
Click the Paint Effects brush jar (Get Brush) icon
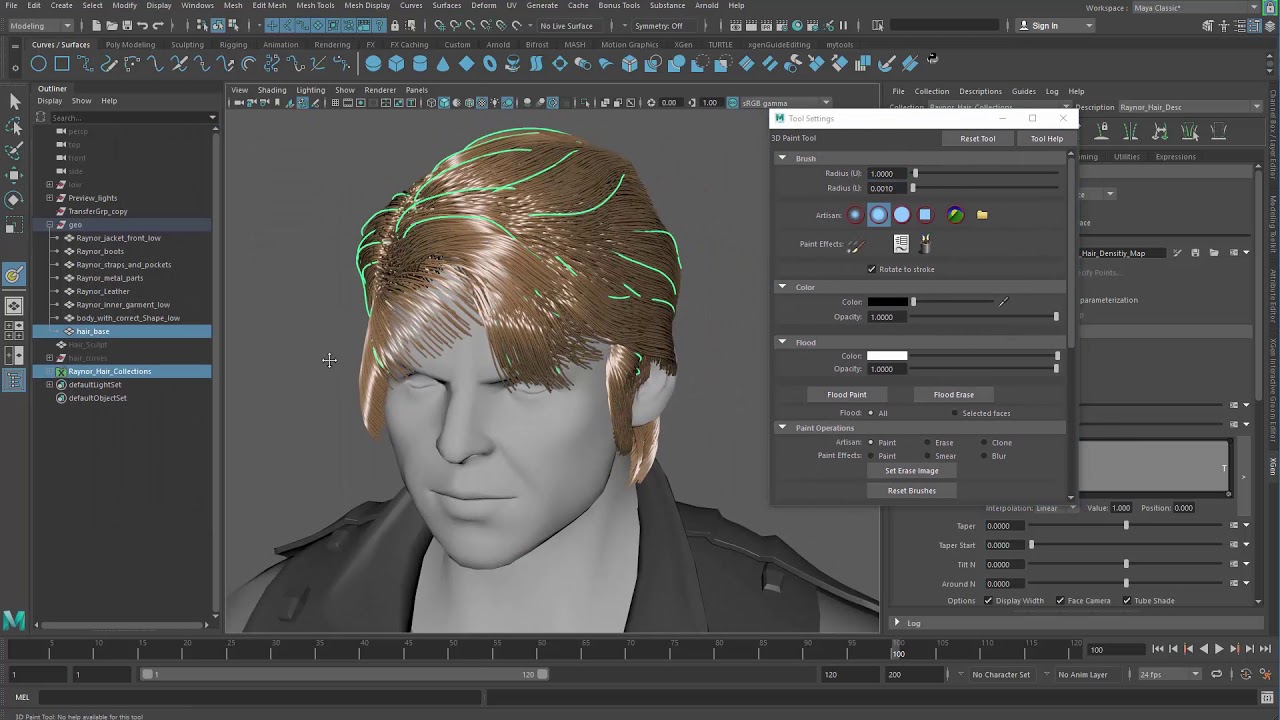pyautogui.click(x=924, y=243)
